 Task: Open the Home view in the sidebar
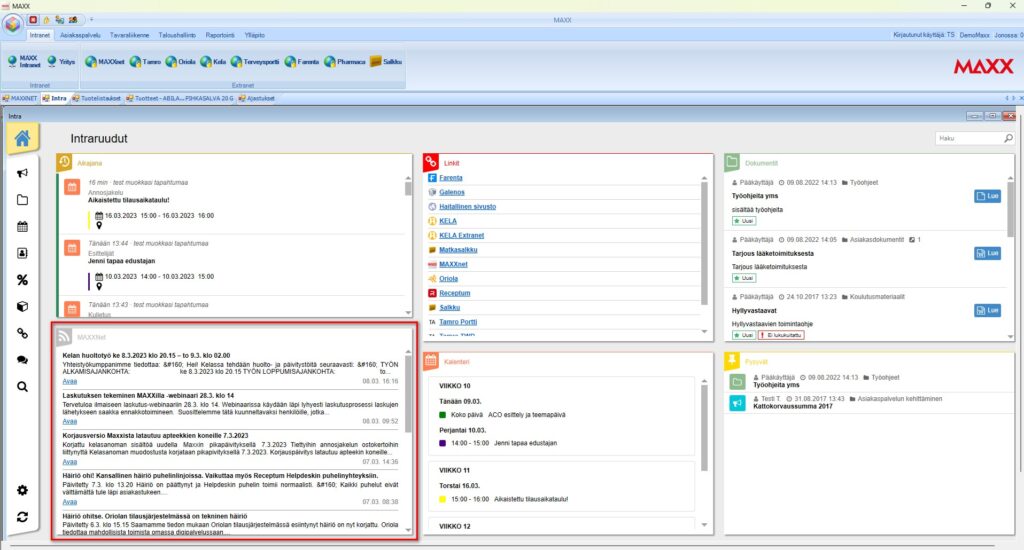(22, 138)
